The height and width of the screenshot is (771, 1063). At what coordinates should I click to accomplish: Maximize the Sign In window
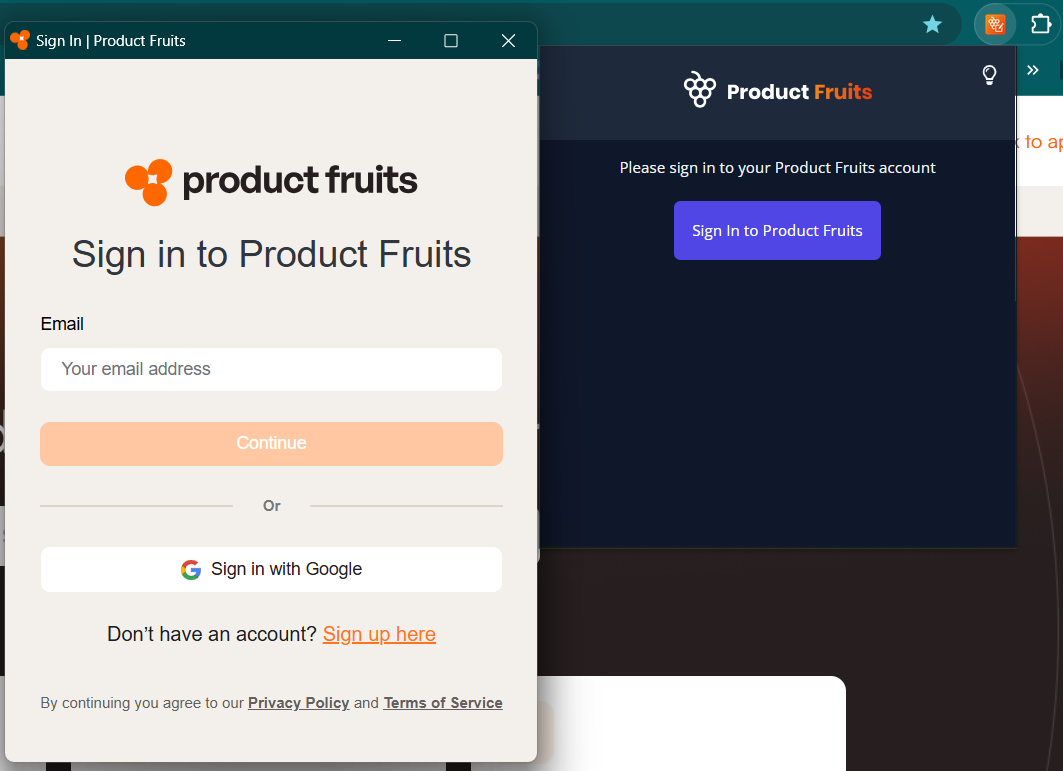(x=451, y=40)
